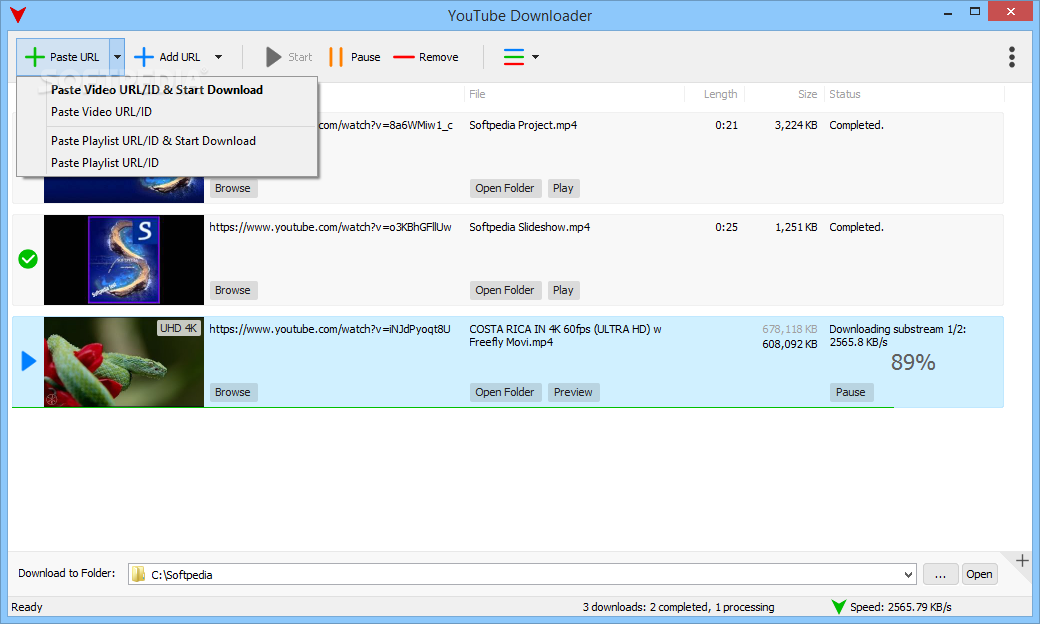Click Browse for Softpedia Project.mp4
The width and height of the screenshot is (1040, 624).
tap(233, 188)
